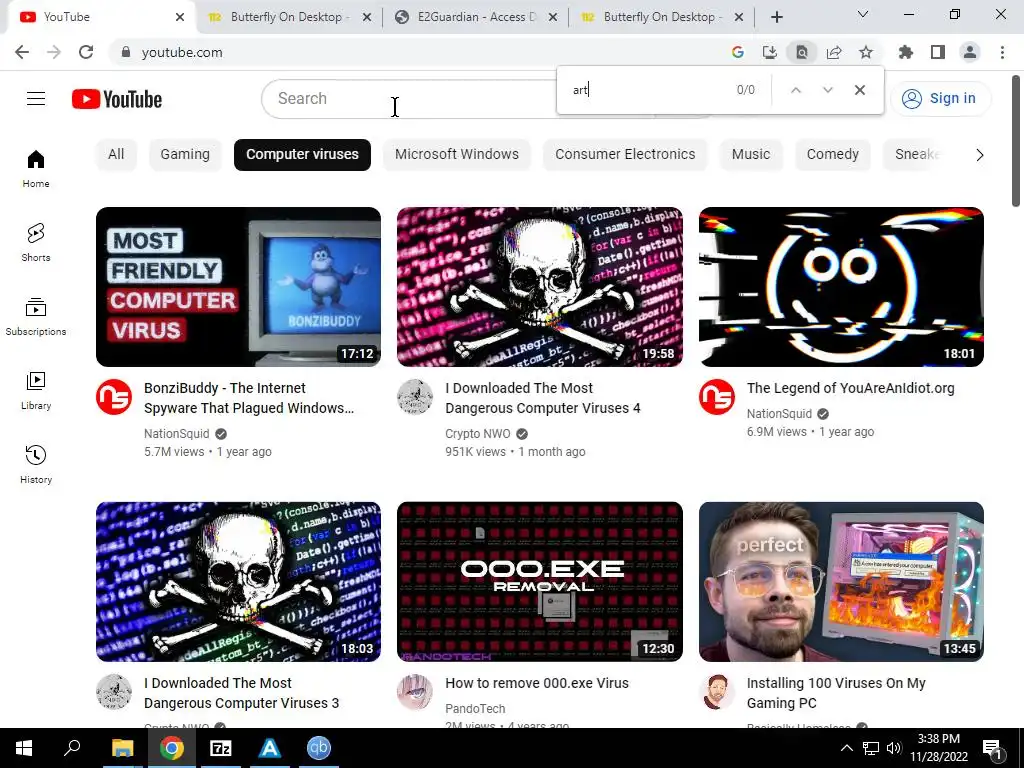Open History in the sidebar

[x=36, y=464]
